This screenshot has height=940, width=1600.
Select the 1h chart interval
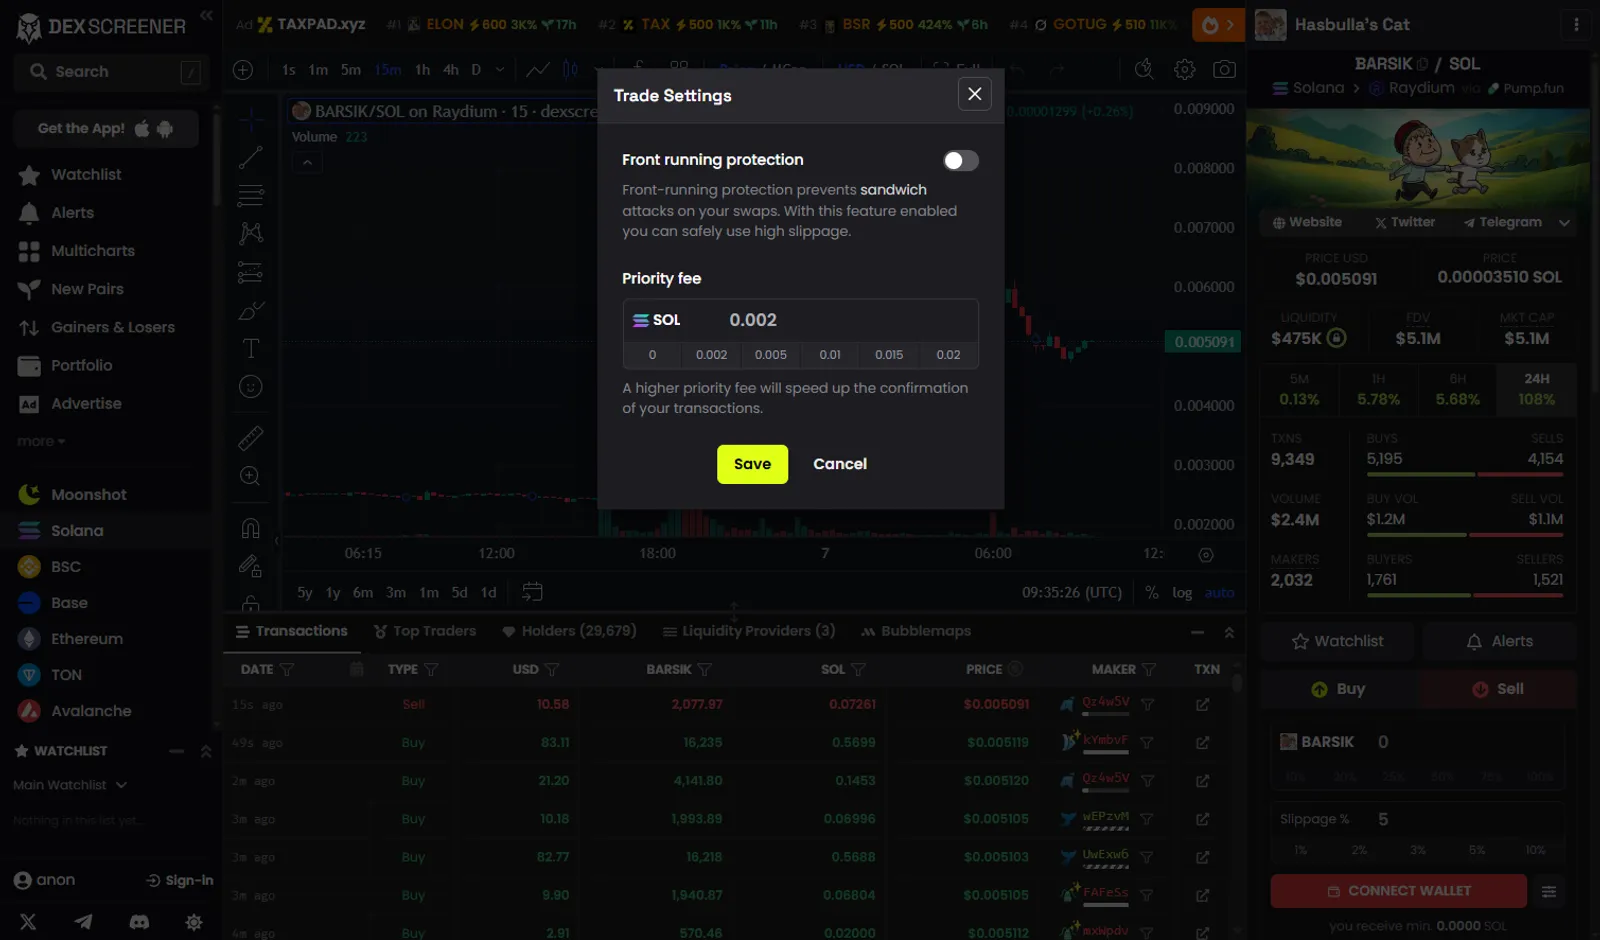tap(423, 70)
